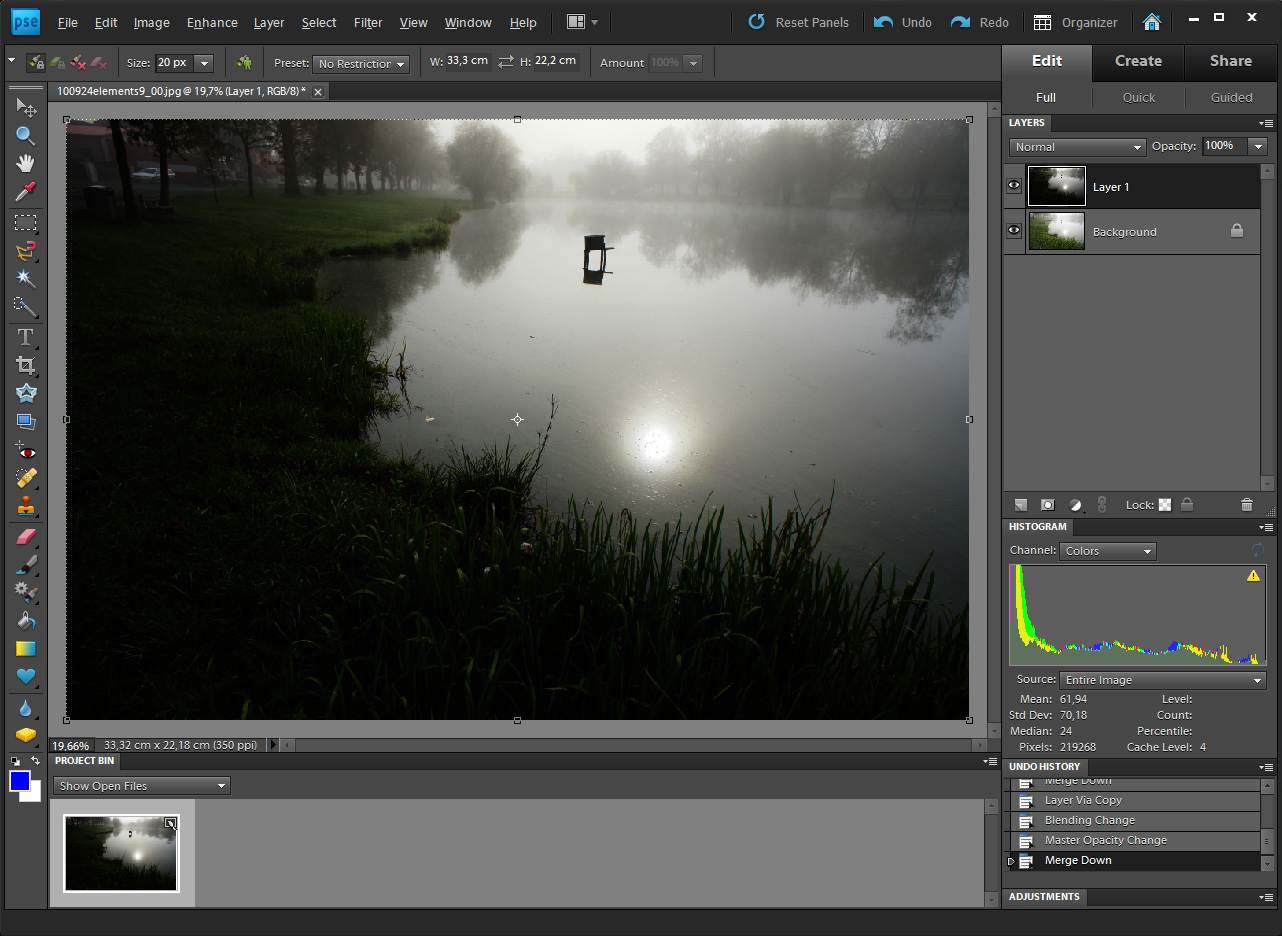The height and width of the screenshot is (936, 1282).
Task: Choose the Horizontal Type tool
Action: pos(26,337)
